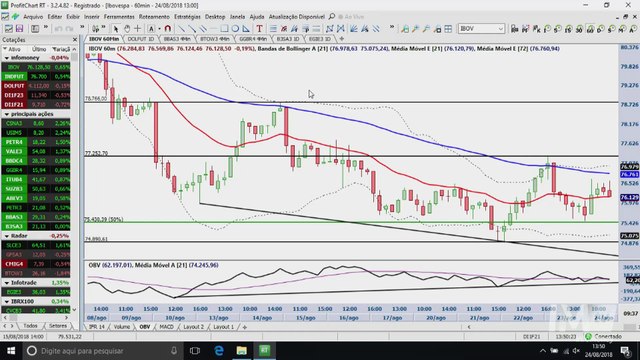Sort quotes by Último column header
The image size is (640, 360).
[x=39, y=49]
